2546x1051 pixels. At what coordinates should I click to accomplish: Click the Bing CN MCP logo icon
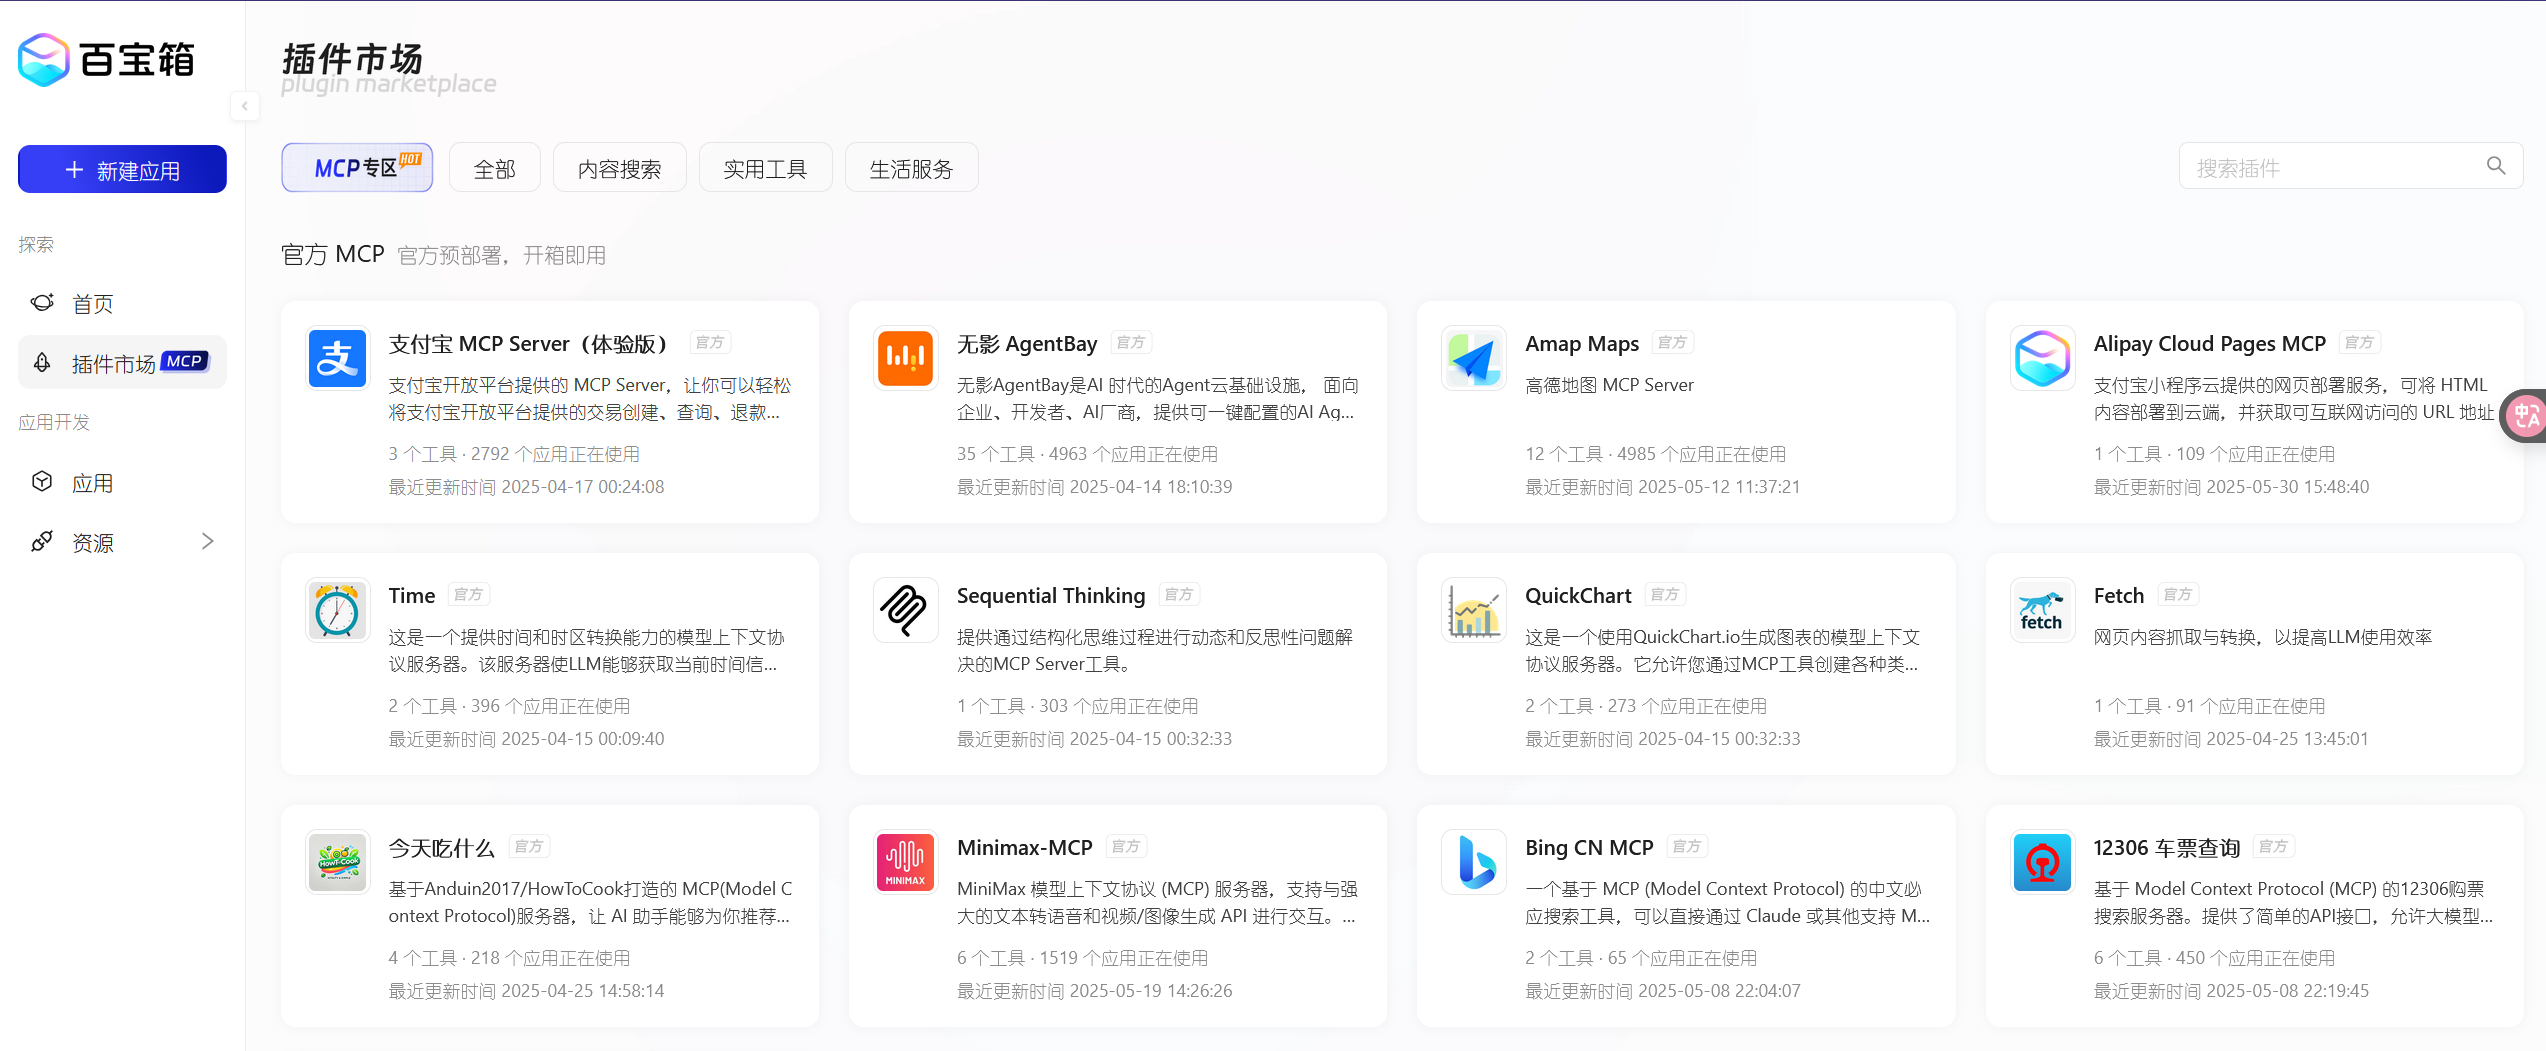coord(1474,862)
